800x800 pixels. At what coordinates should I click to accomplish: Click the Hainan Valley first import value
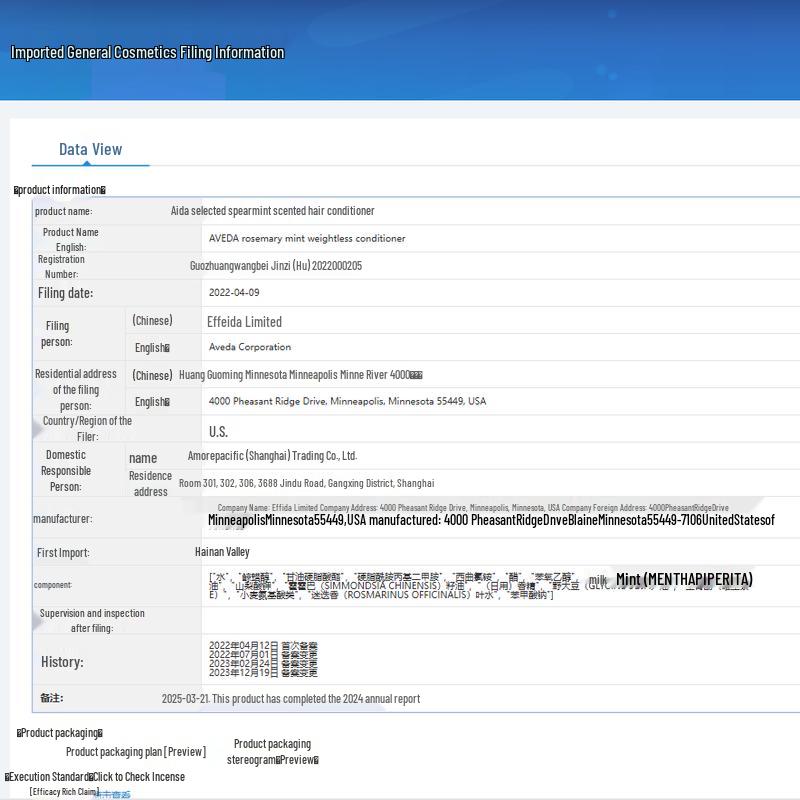point(222,552)
